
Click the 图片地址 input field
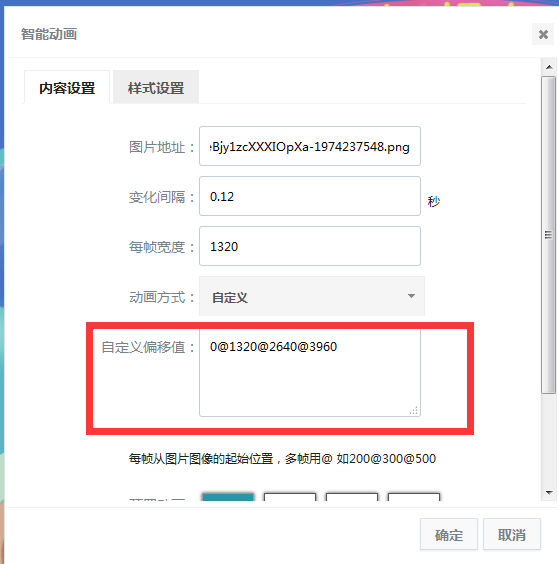pyautogui.click(x=310, y=146)
